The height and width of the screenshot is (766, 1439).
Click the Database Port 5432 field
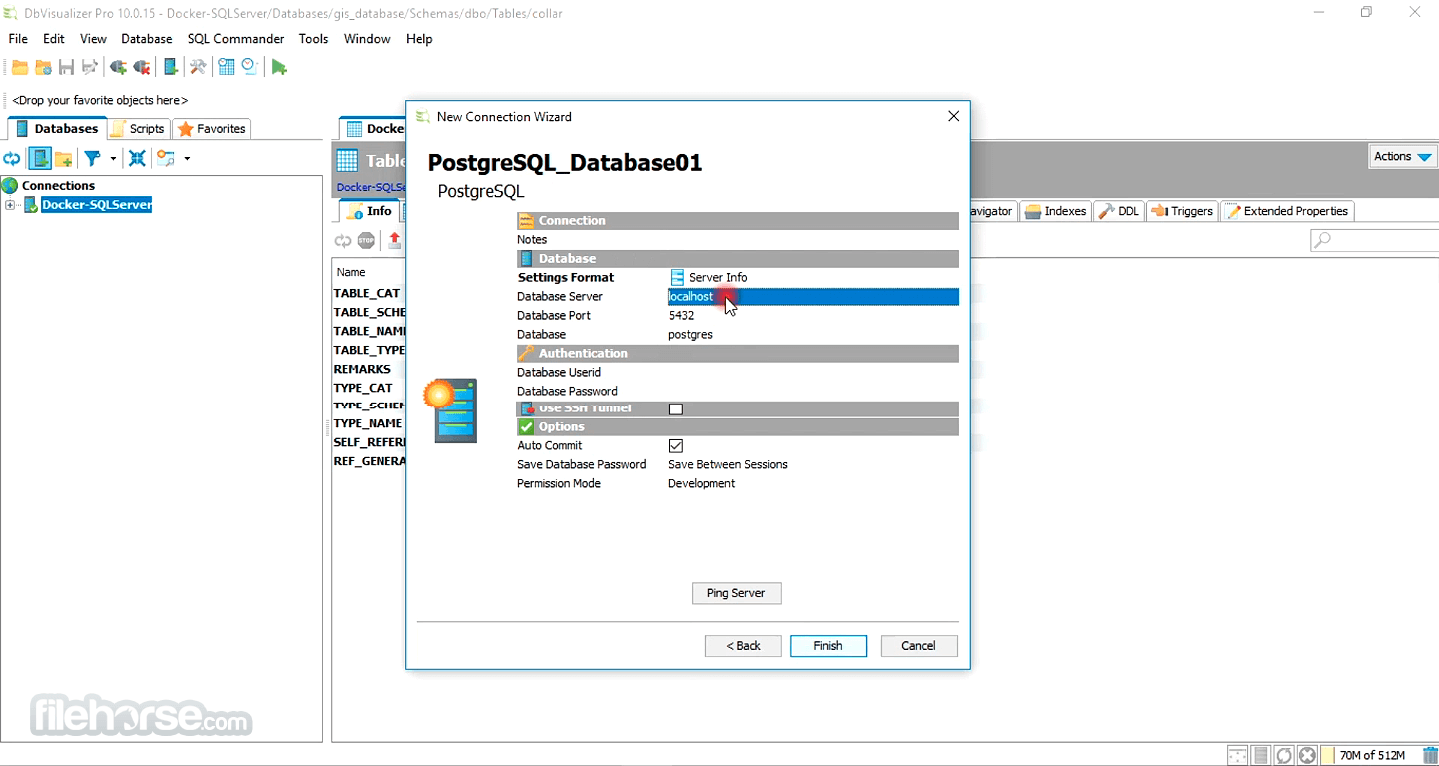(813, 316)
